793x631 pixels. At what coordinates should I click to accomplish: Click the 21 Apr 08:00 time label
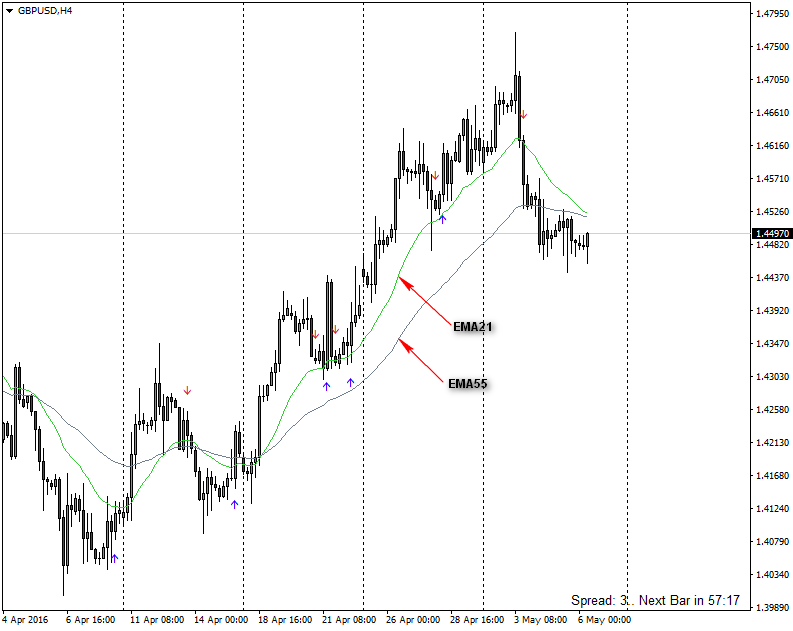[349, 620]
